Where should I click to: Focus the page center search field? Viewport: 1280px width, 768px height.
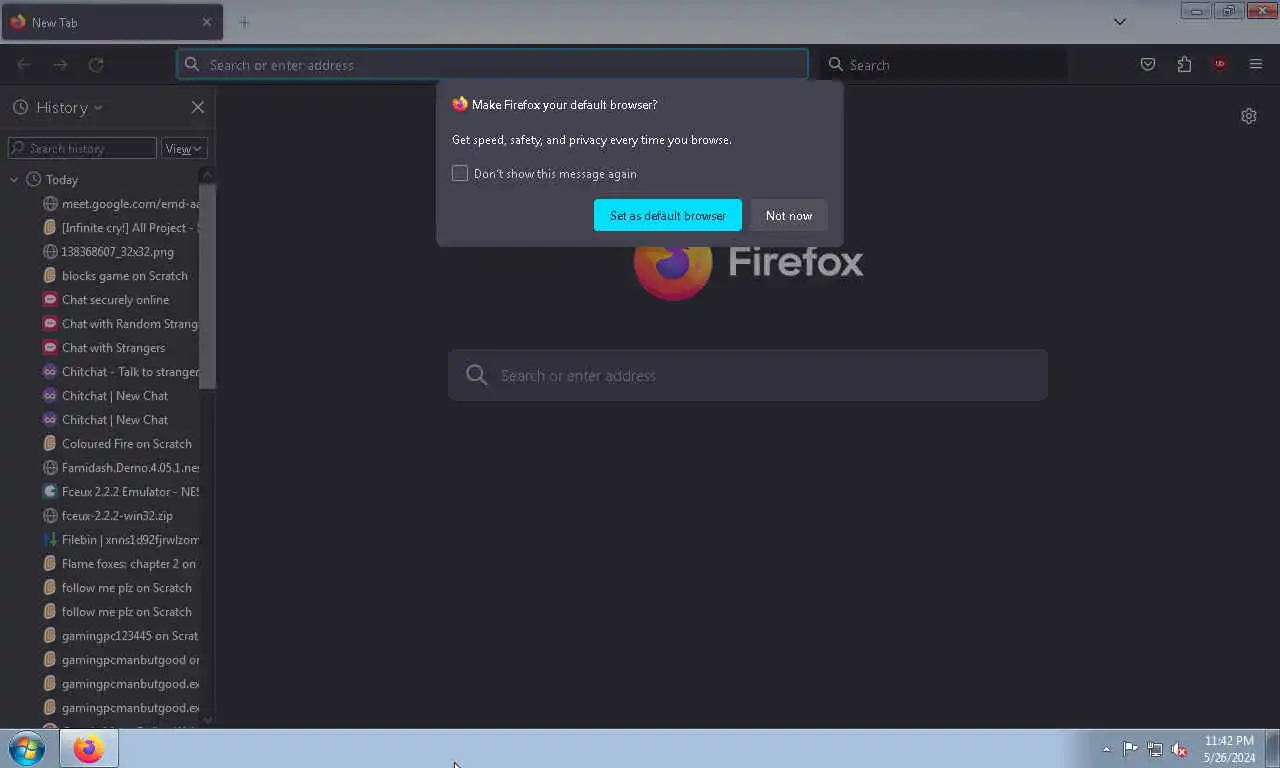[x=748, y=375]
